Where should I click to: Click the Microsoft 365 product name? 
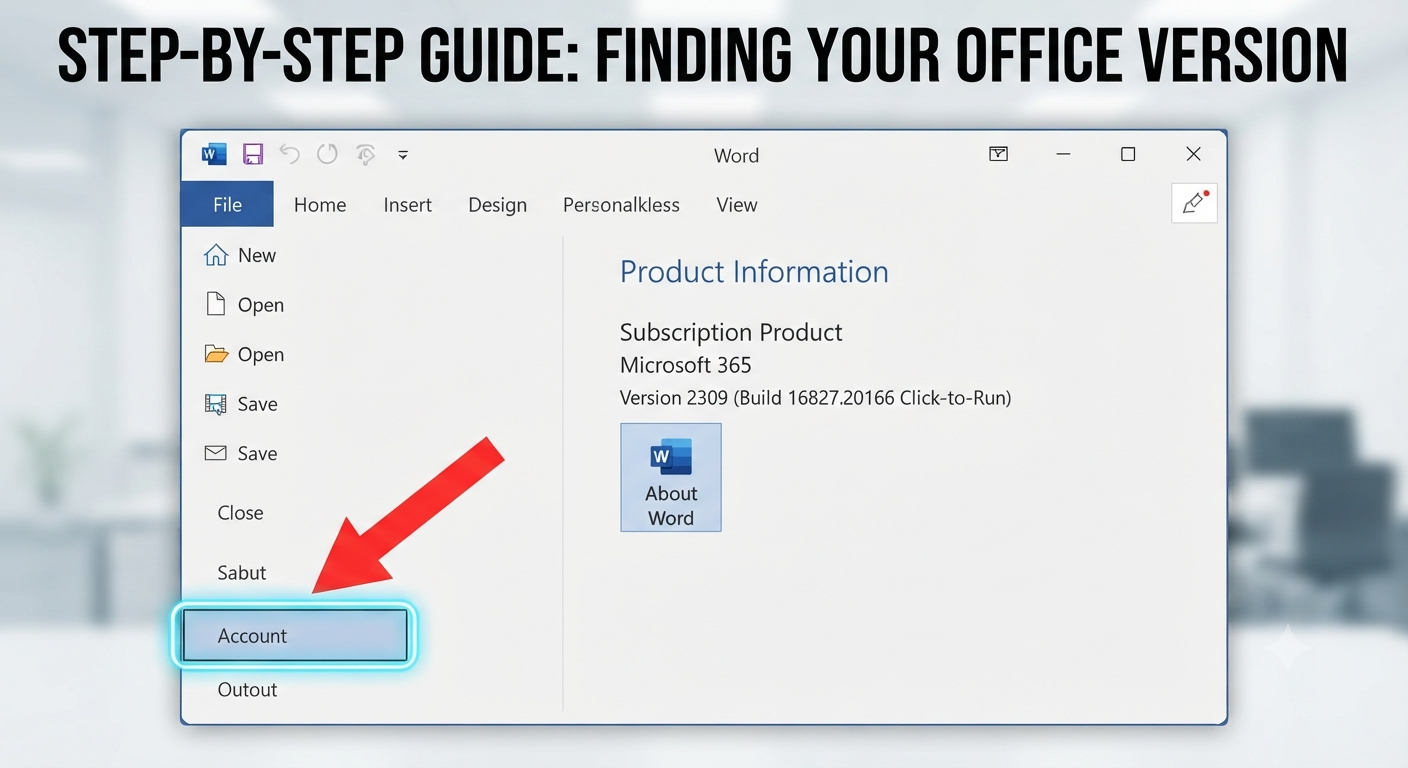coord(686,365)
